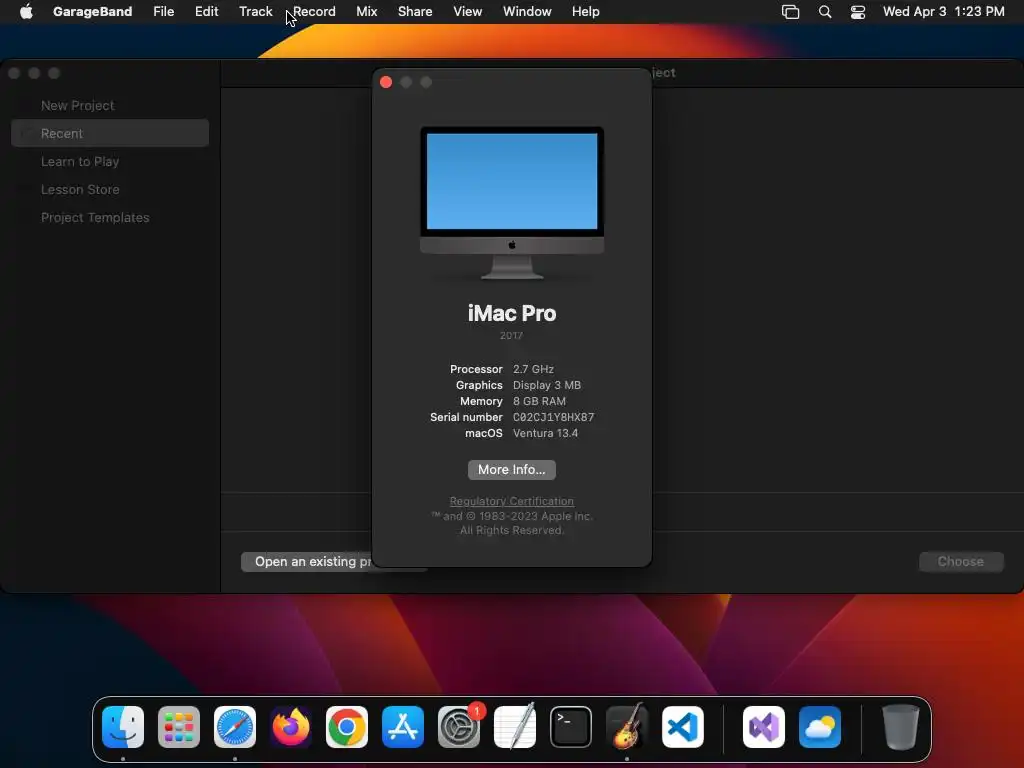Click the Display 3 MB graphics value
1024x768 pixels.
547,385
